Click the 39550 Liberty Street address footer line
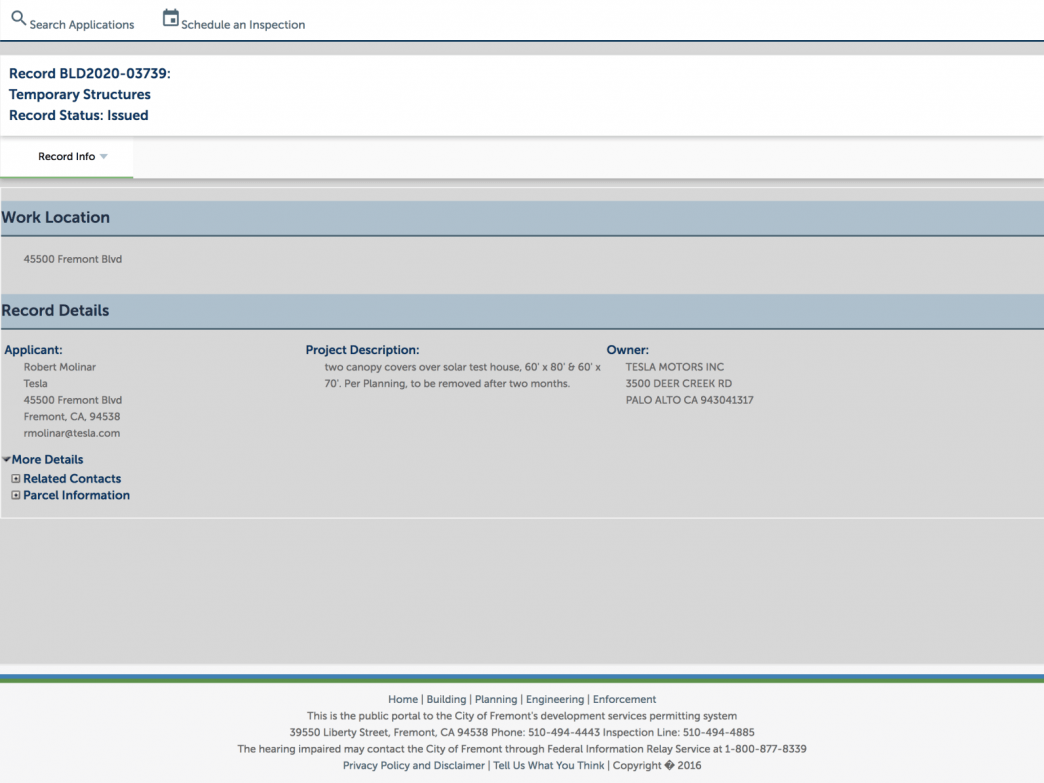 [522, 732]
